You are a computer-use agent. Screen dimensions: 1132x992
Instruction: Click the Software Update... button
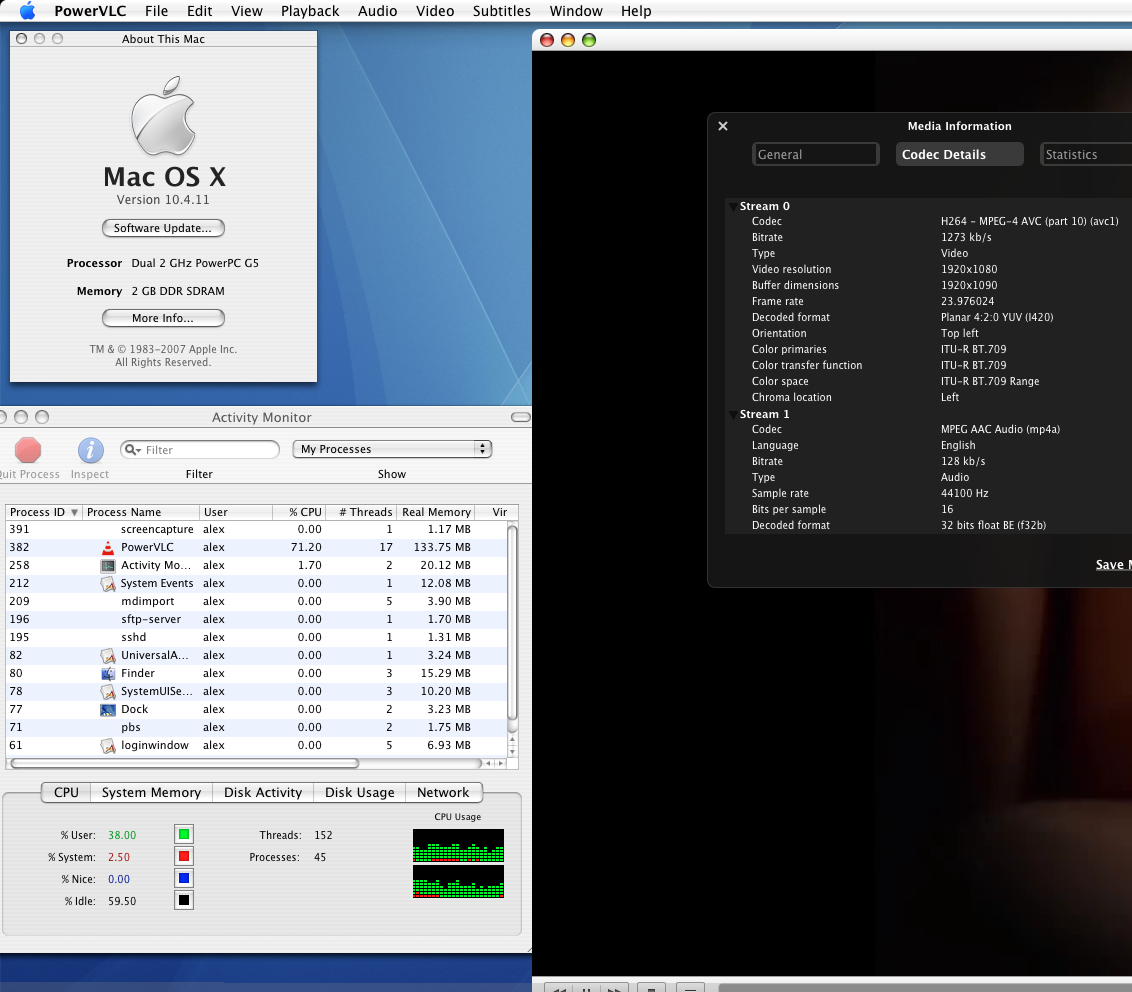coord(163,228)
